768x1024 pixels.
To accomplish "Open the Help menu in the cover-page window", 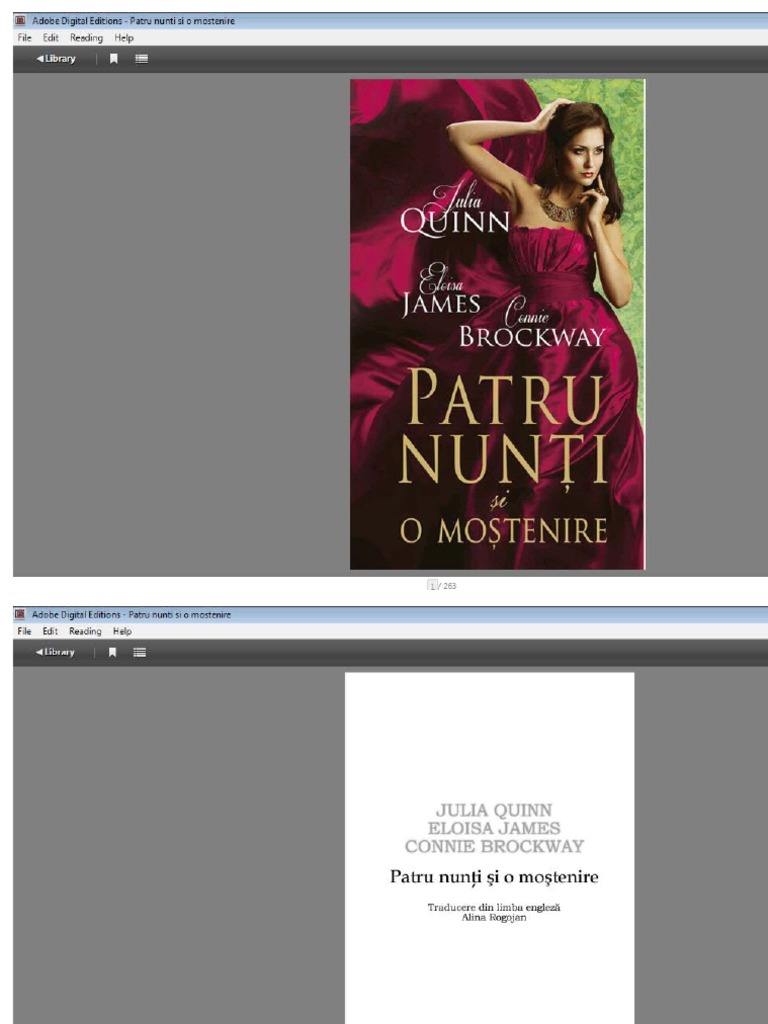I will tap(124, 38).
